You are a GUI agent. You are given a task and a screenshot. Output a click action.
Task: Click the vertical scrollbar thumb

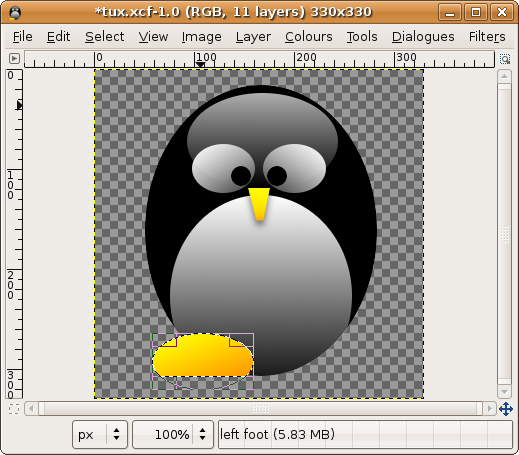504,234
